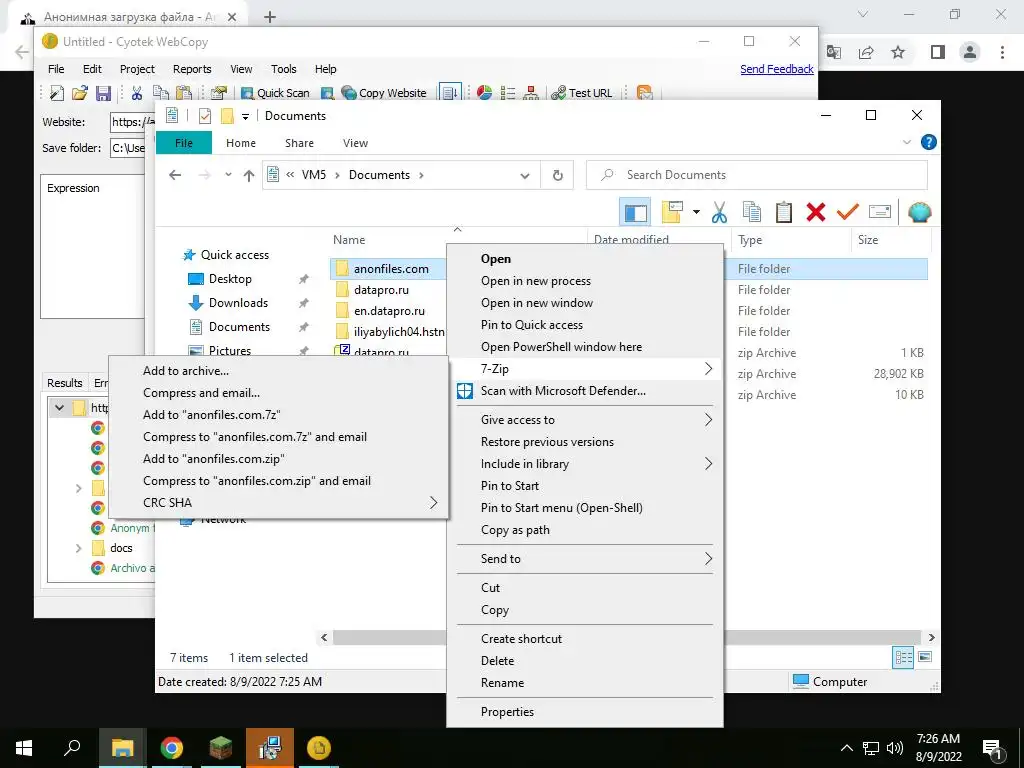Viewport: 1024px width, 768px height.
Task: Choose Properties in the context menu
Action: click(x=584, y=712)
